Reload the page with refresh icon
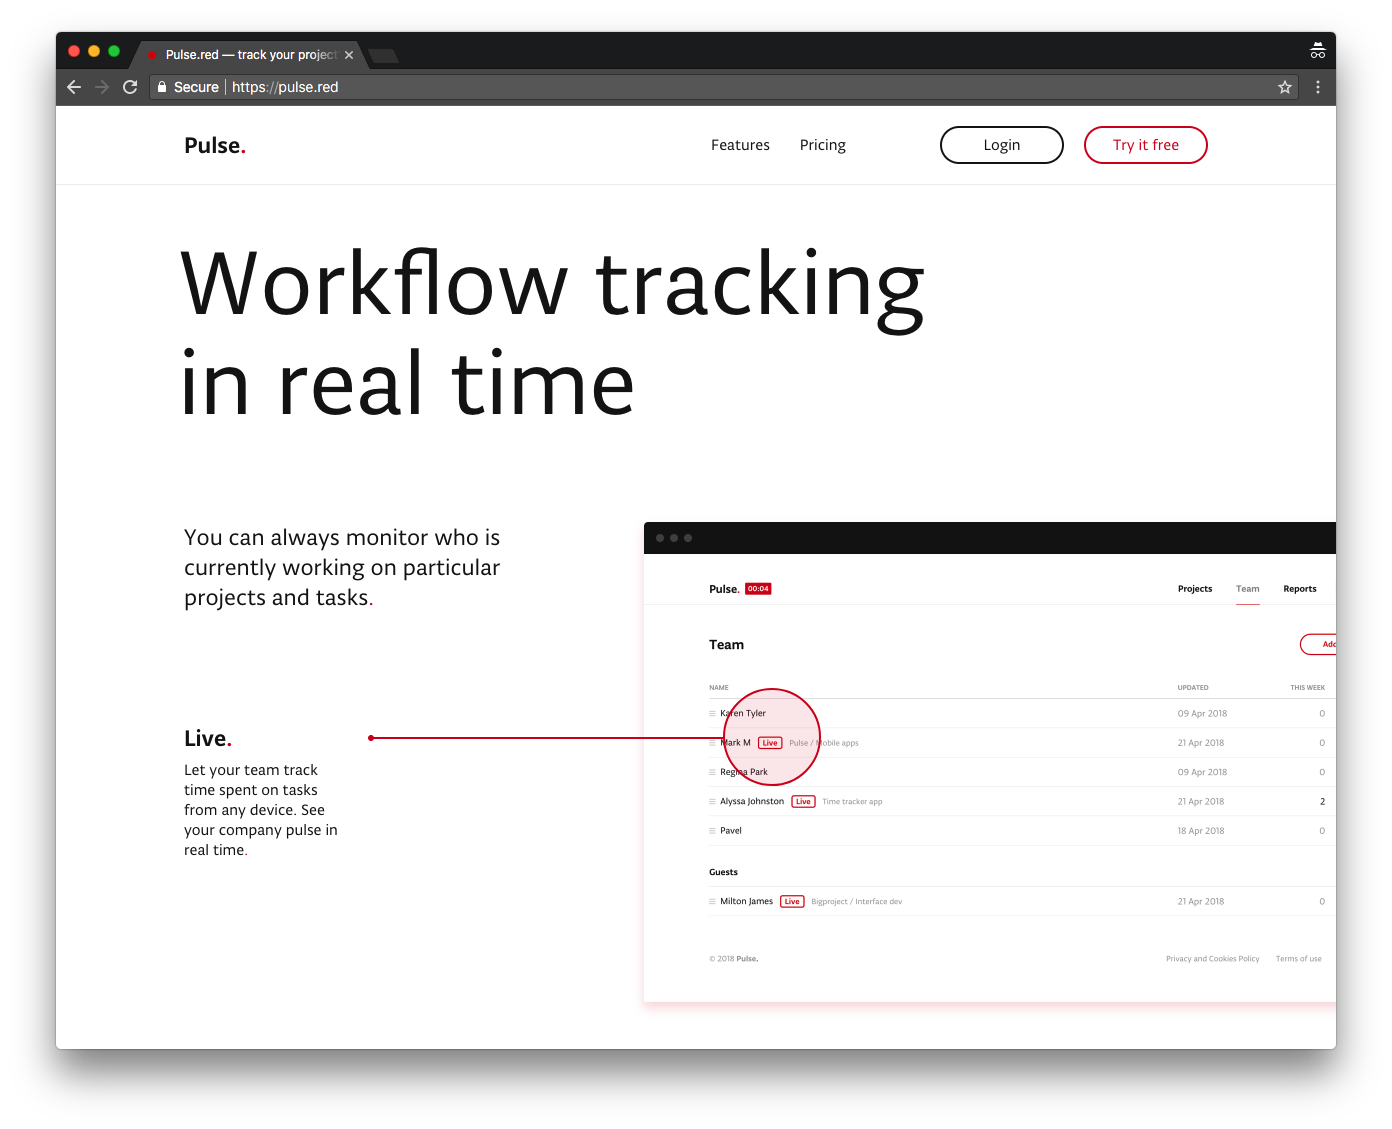 point(130,87)
